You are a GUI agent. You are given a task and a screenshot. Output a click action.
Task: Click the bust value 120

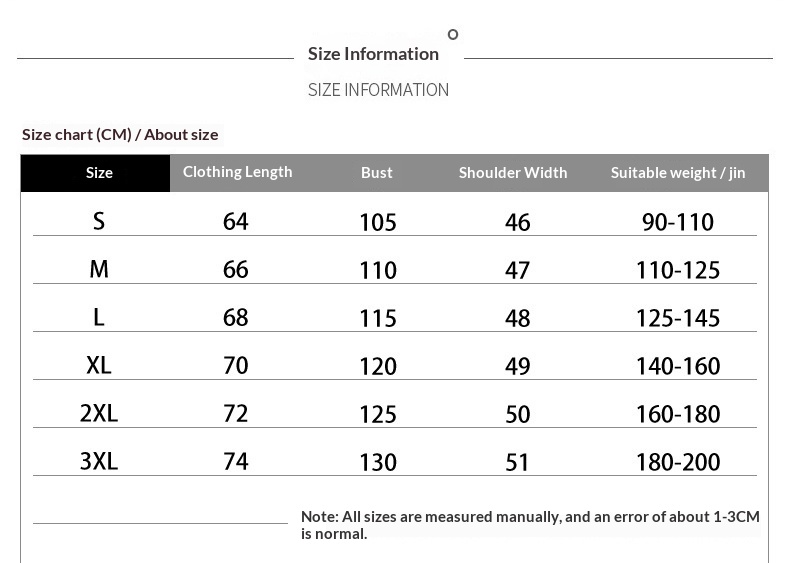tap(378, 366)
